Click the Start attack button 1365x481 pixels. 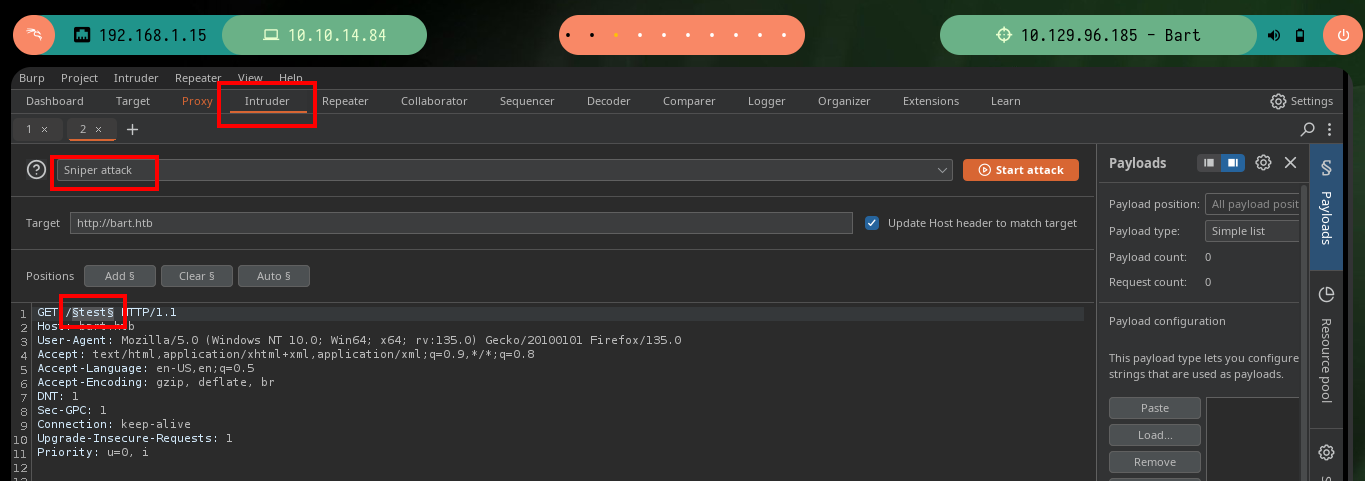[1021, 170]
